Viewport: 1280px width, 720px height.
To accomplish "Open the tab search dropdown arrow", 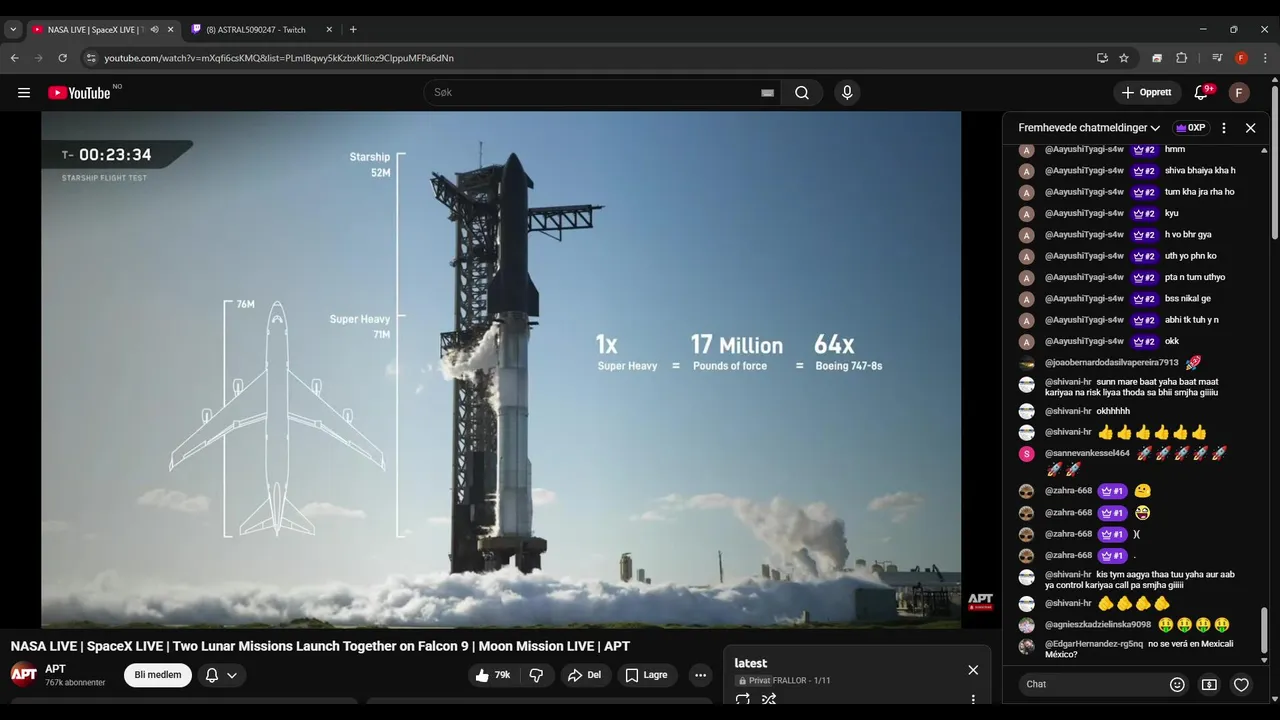I will (13, 30).
